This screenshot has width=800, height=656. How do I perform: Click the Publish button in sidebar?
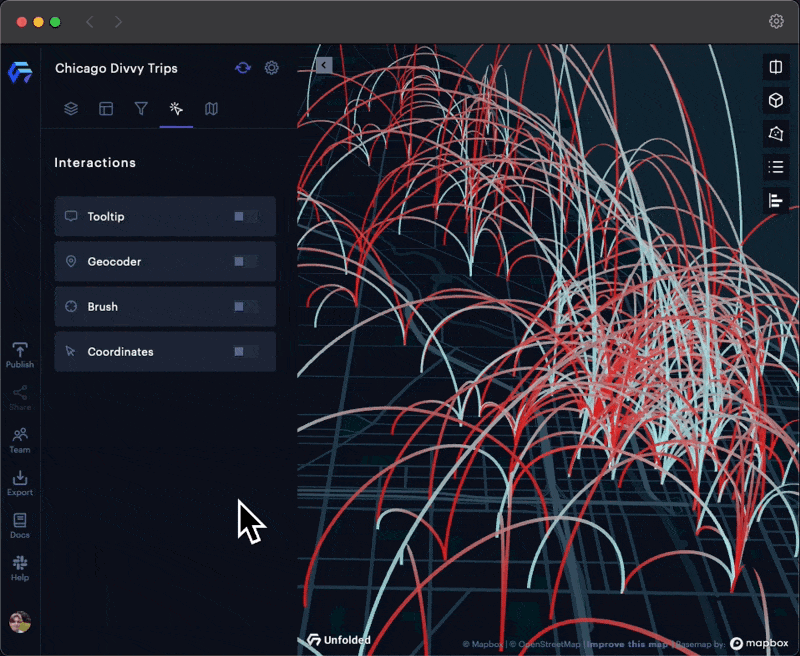pos(20,355)
